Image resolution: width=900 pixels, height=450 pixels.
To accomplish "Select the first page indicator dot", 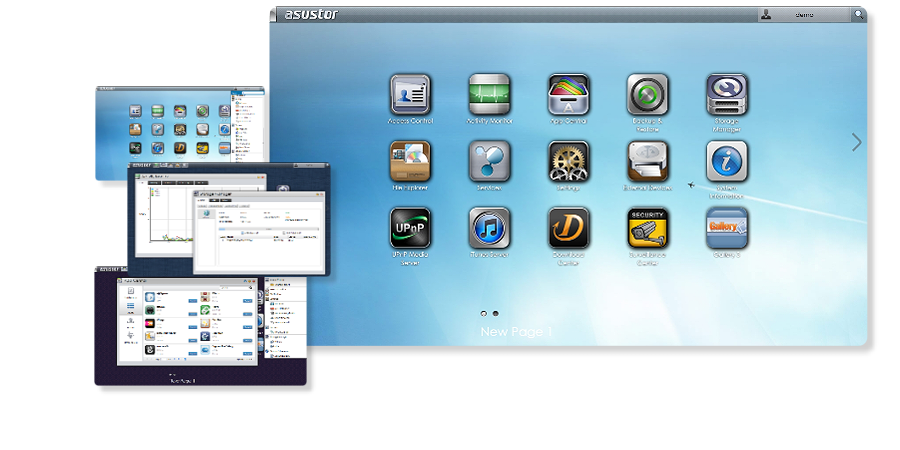I will click(483, 313).
